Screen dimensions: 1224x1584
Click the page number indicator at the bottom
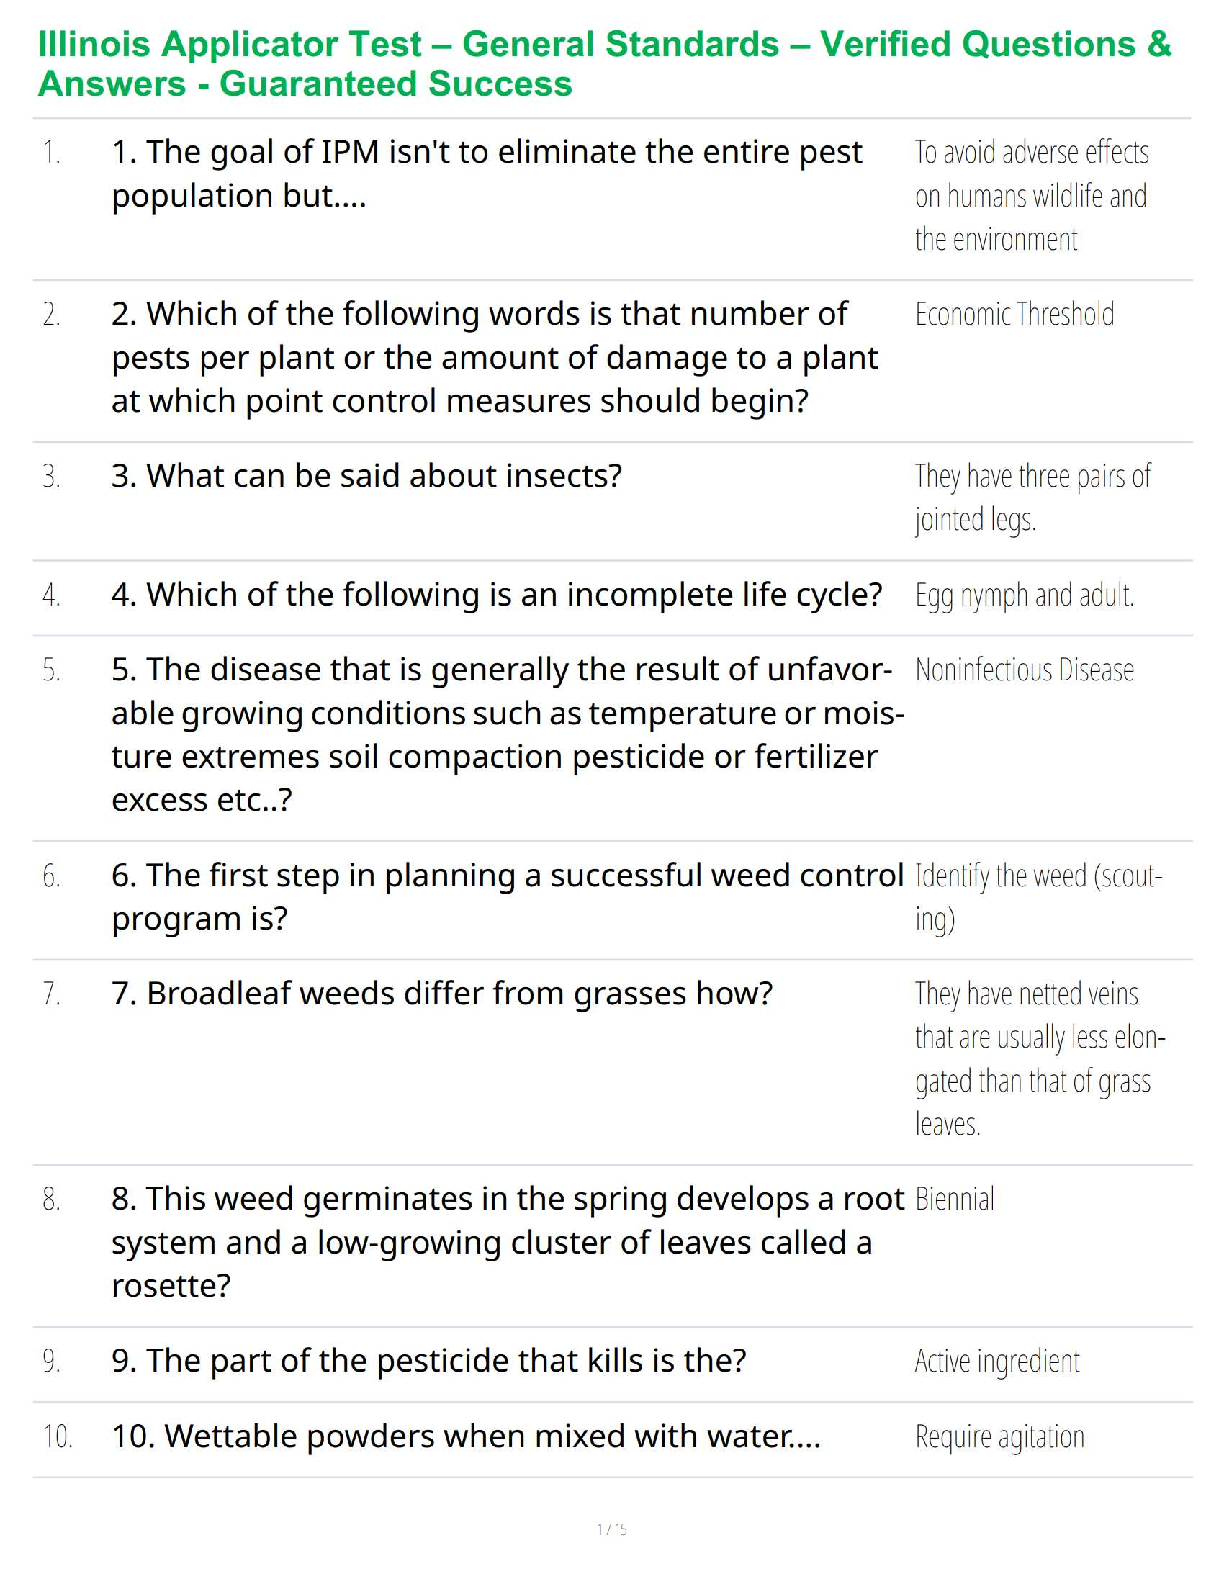(611, 1529)
